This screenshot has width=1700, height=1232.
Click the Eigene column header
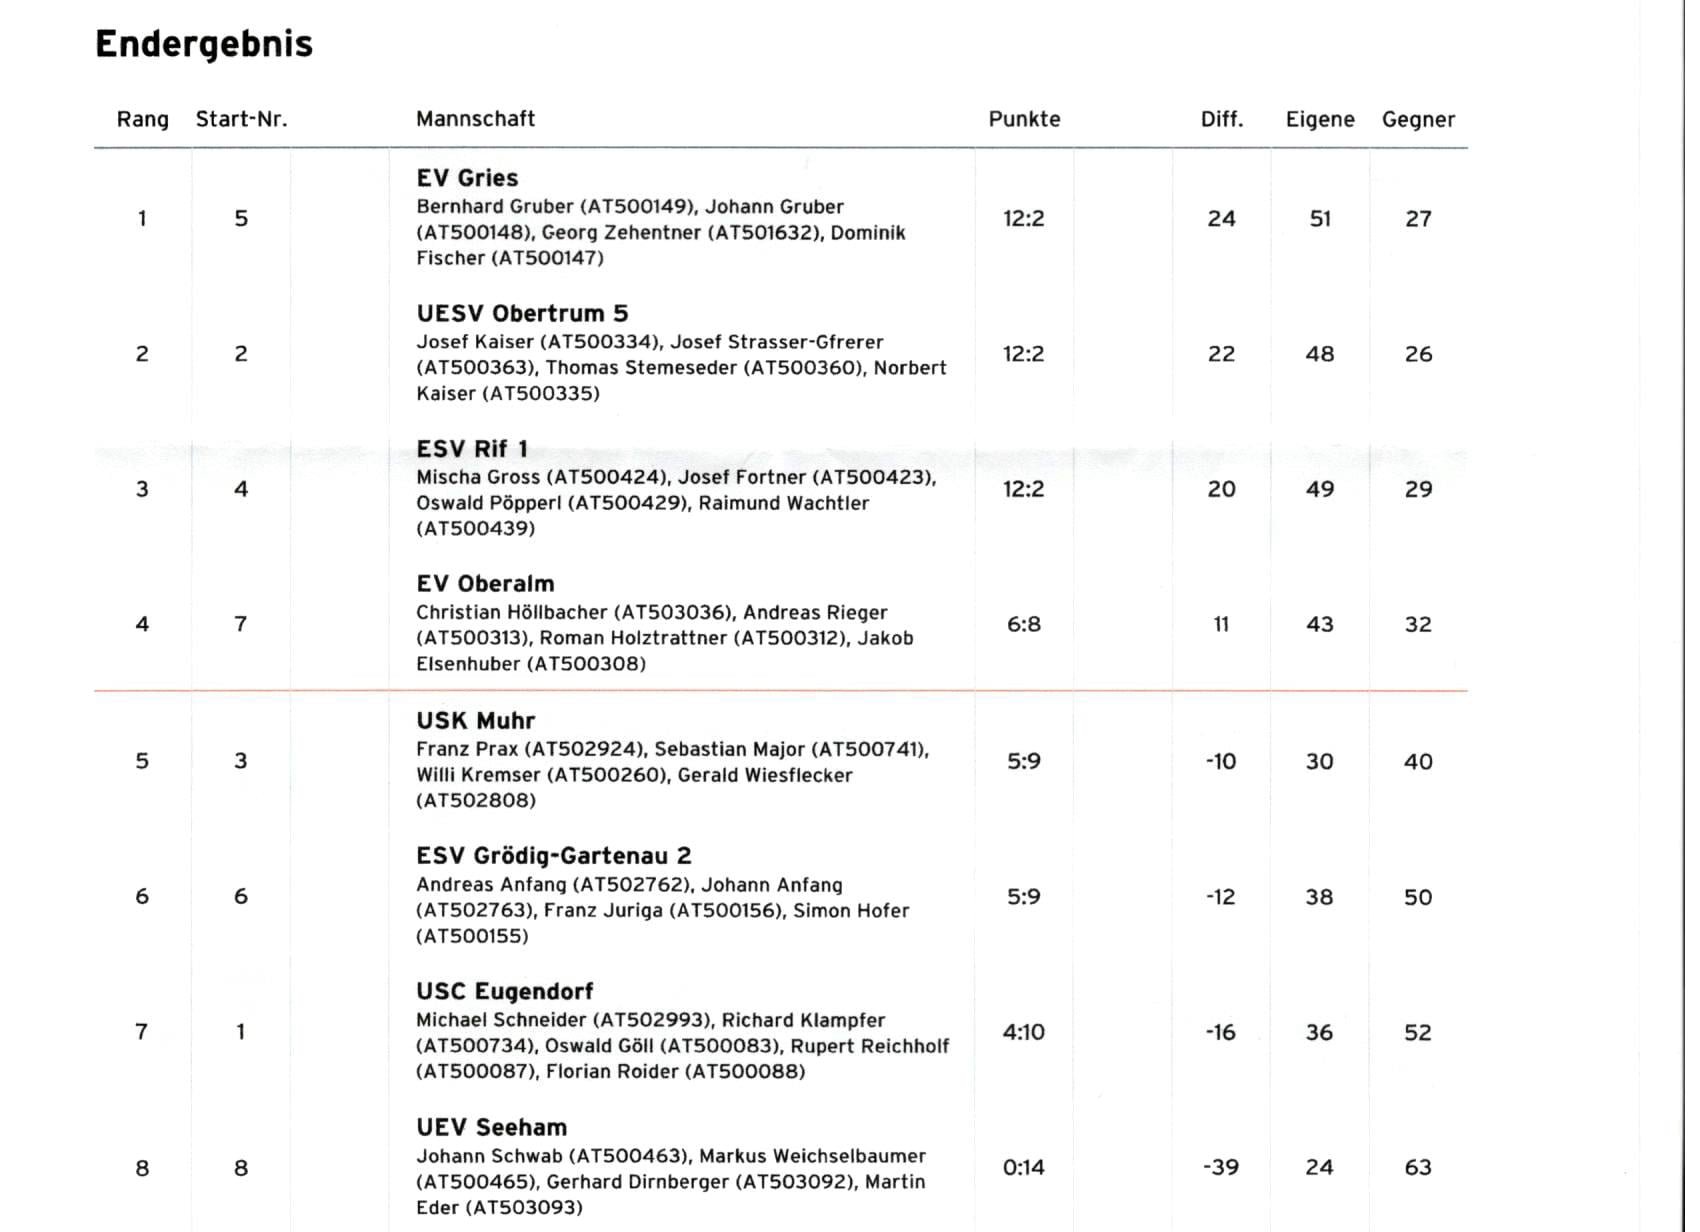pos(1319,119)
